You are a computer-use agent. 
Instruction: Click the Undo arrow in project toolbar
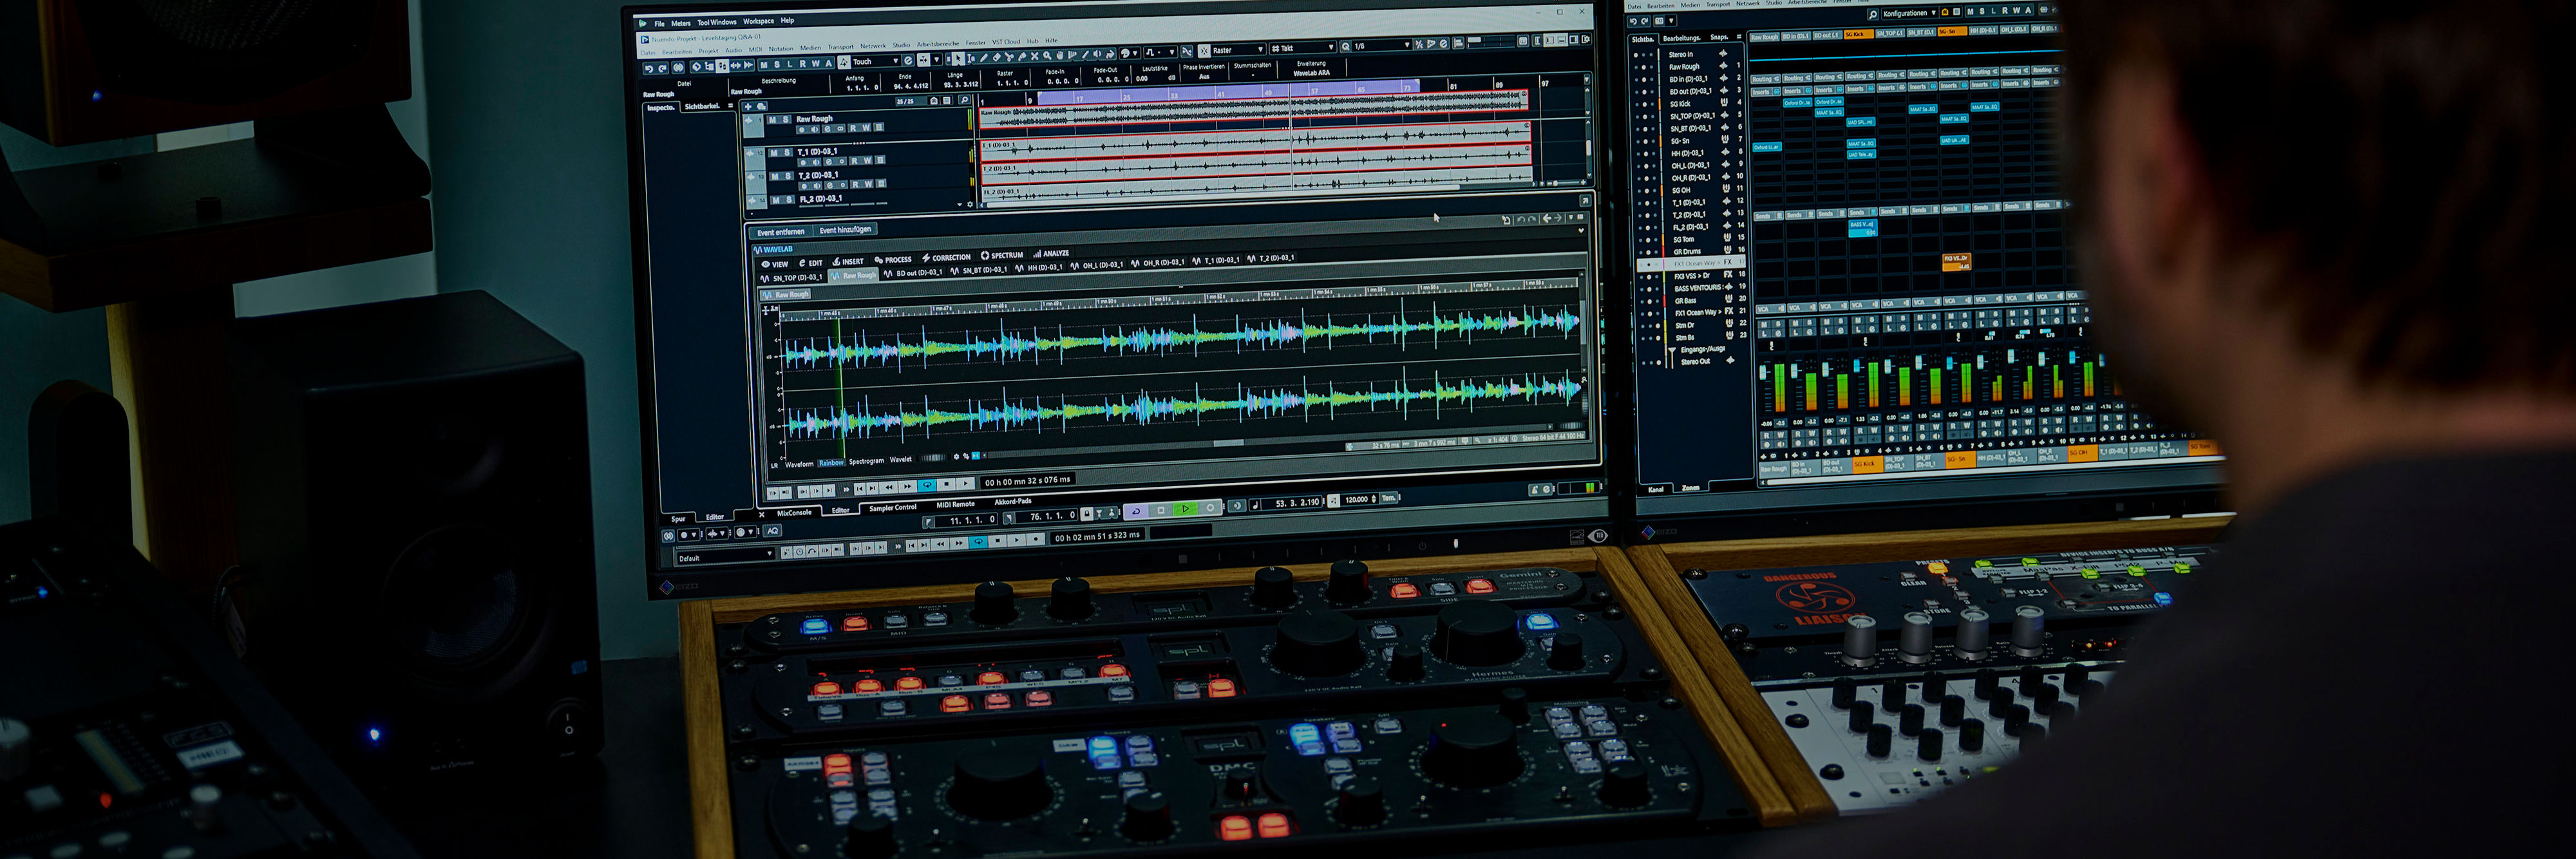pos(649,68)
